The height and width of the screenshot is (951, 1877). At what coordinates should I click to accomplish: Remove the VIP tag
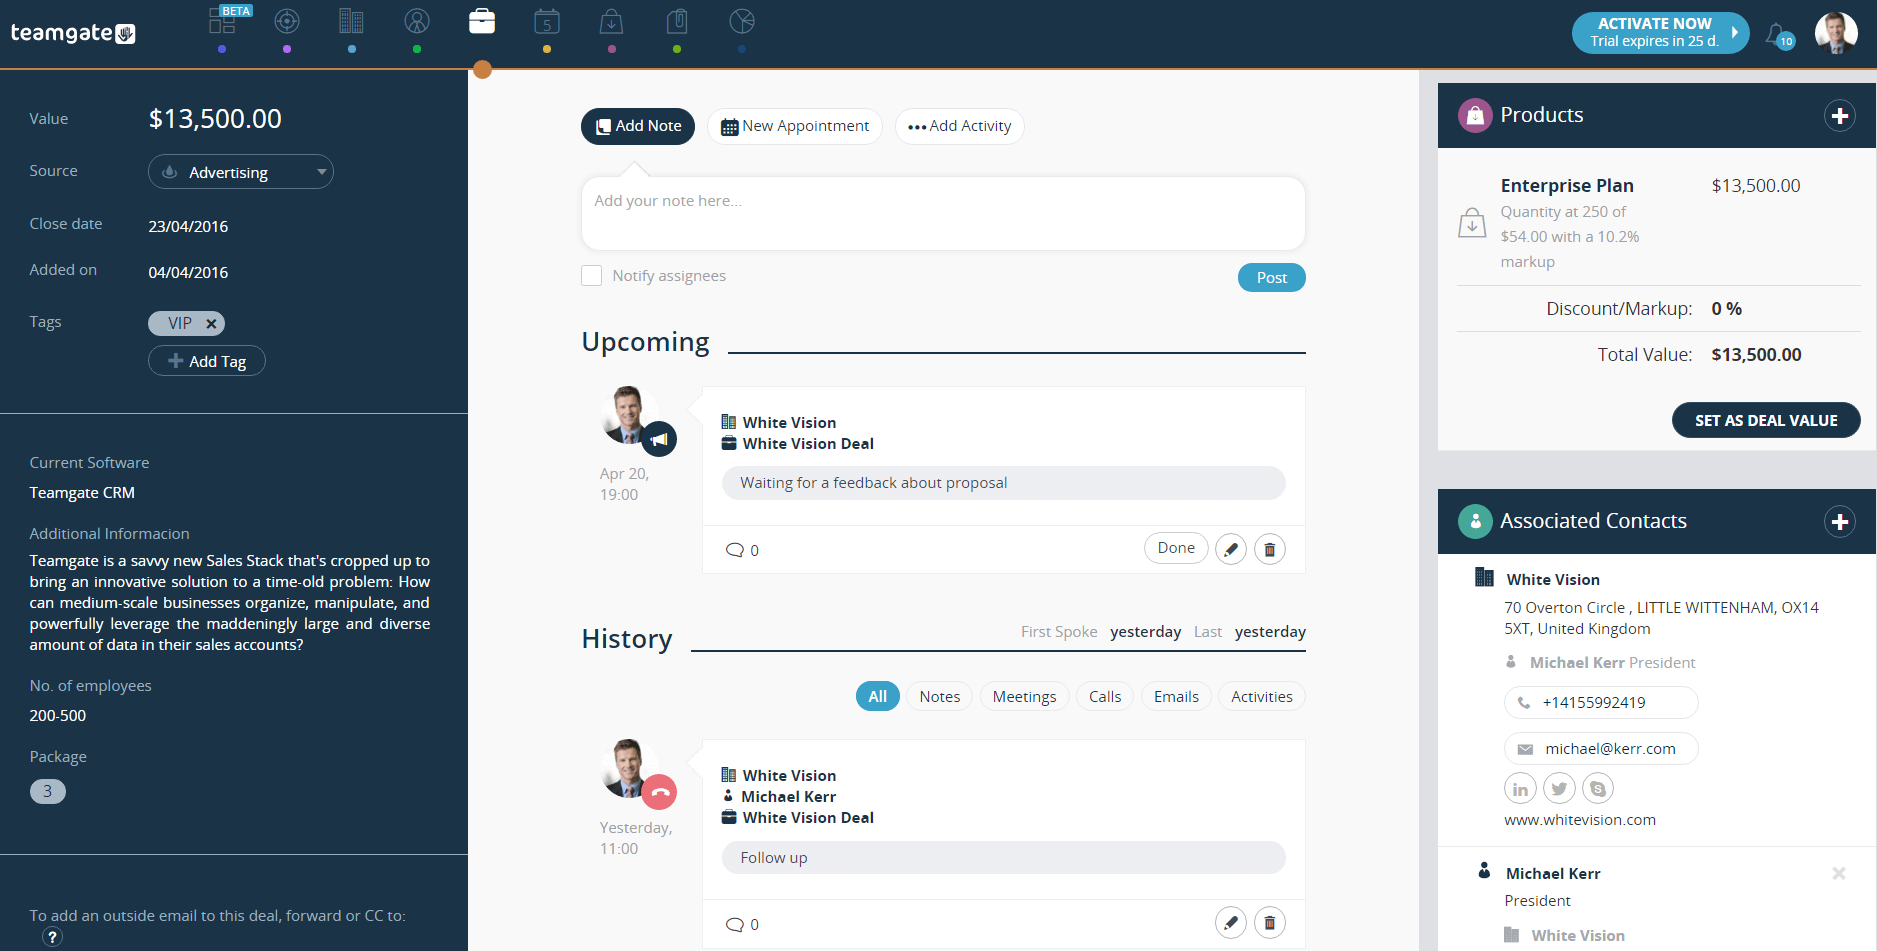[x=211, y=324]
